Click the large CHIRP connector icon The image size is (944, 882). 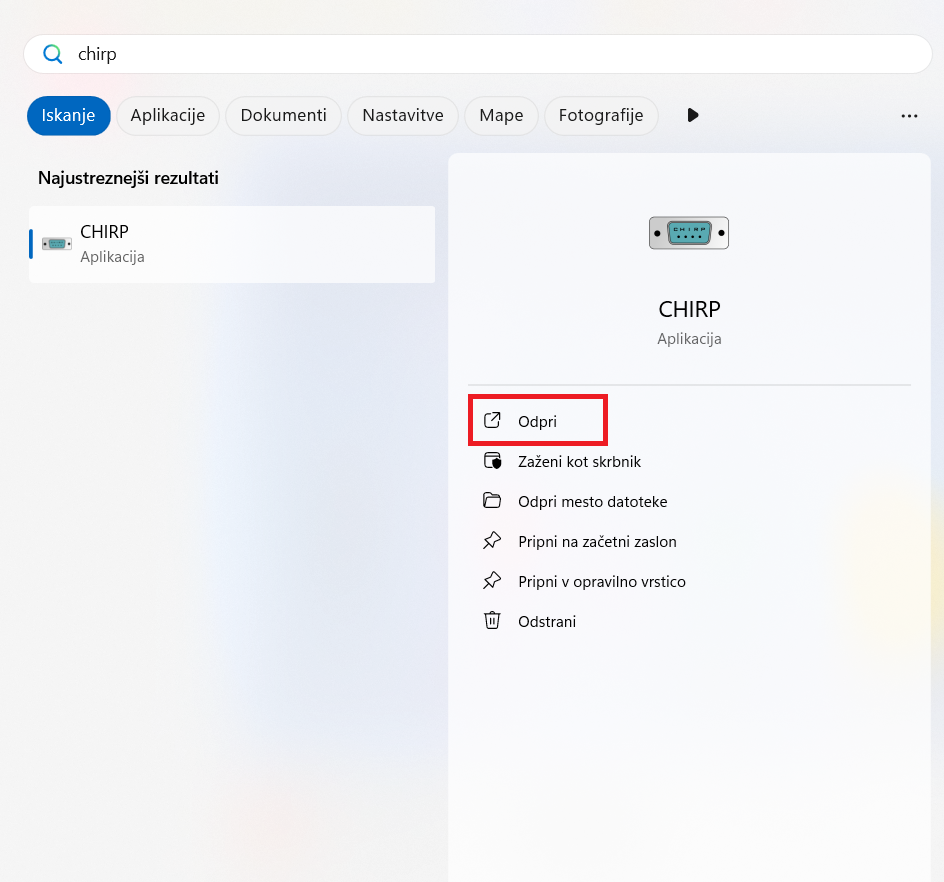point(689,233)
